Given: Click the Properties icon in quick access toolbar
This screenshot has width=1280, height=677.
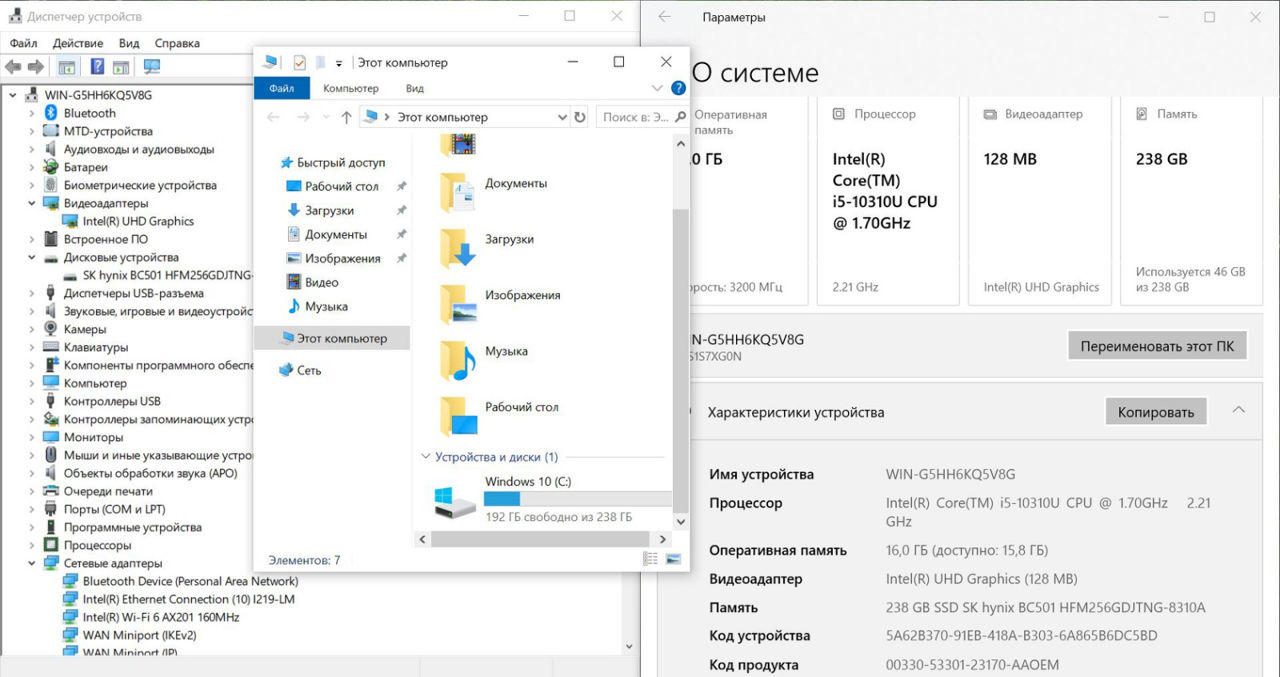Looking at the screenshot, I should pos(299,62).
